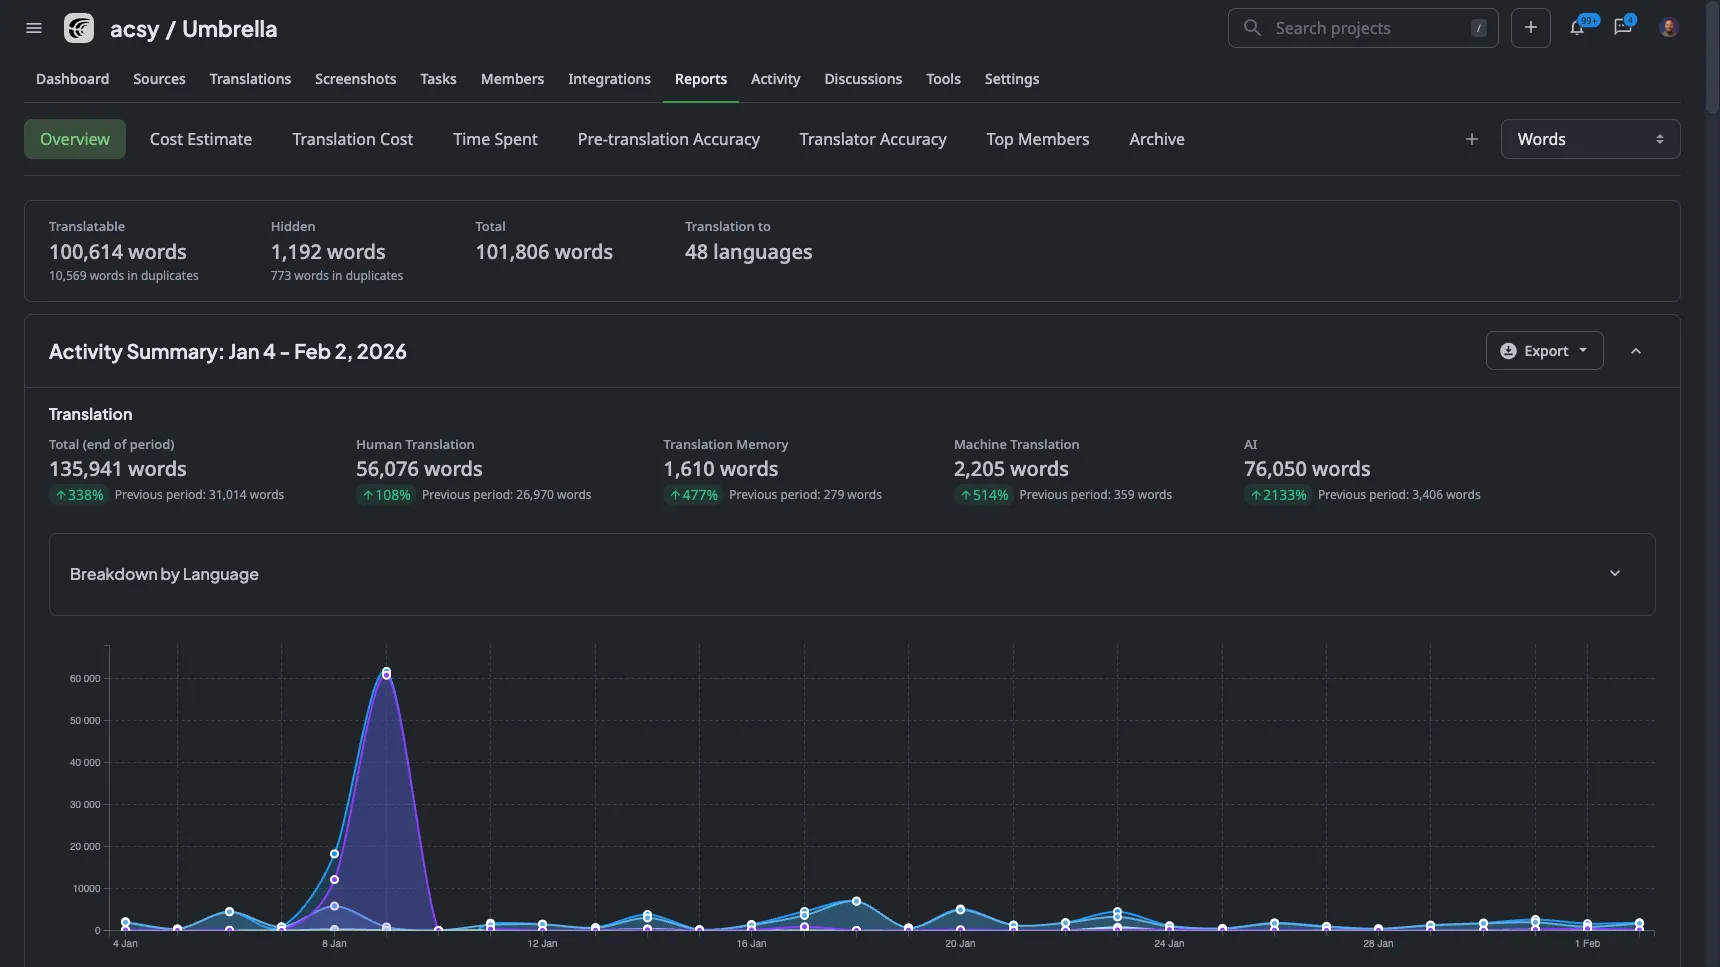Select the Cost Estimate tab
Screen dimensions: 1720x967
click(x=200, y=139)
